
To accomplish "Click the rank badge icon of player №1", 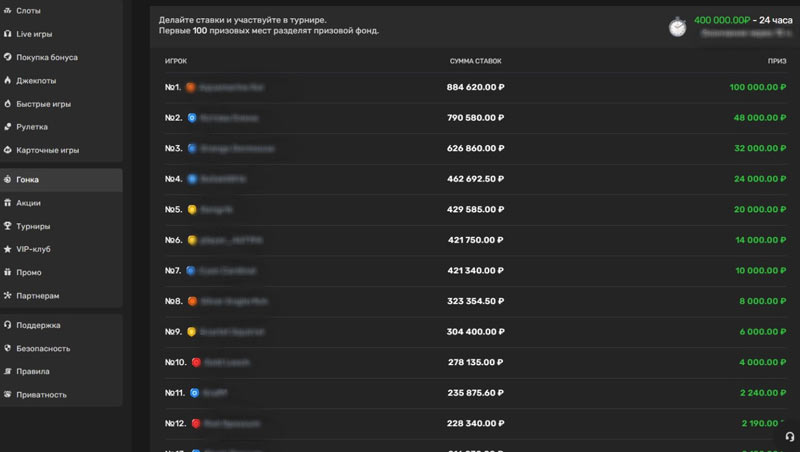I will tap(192, 87).
